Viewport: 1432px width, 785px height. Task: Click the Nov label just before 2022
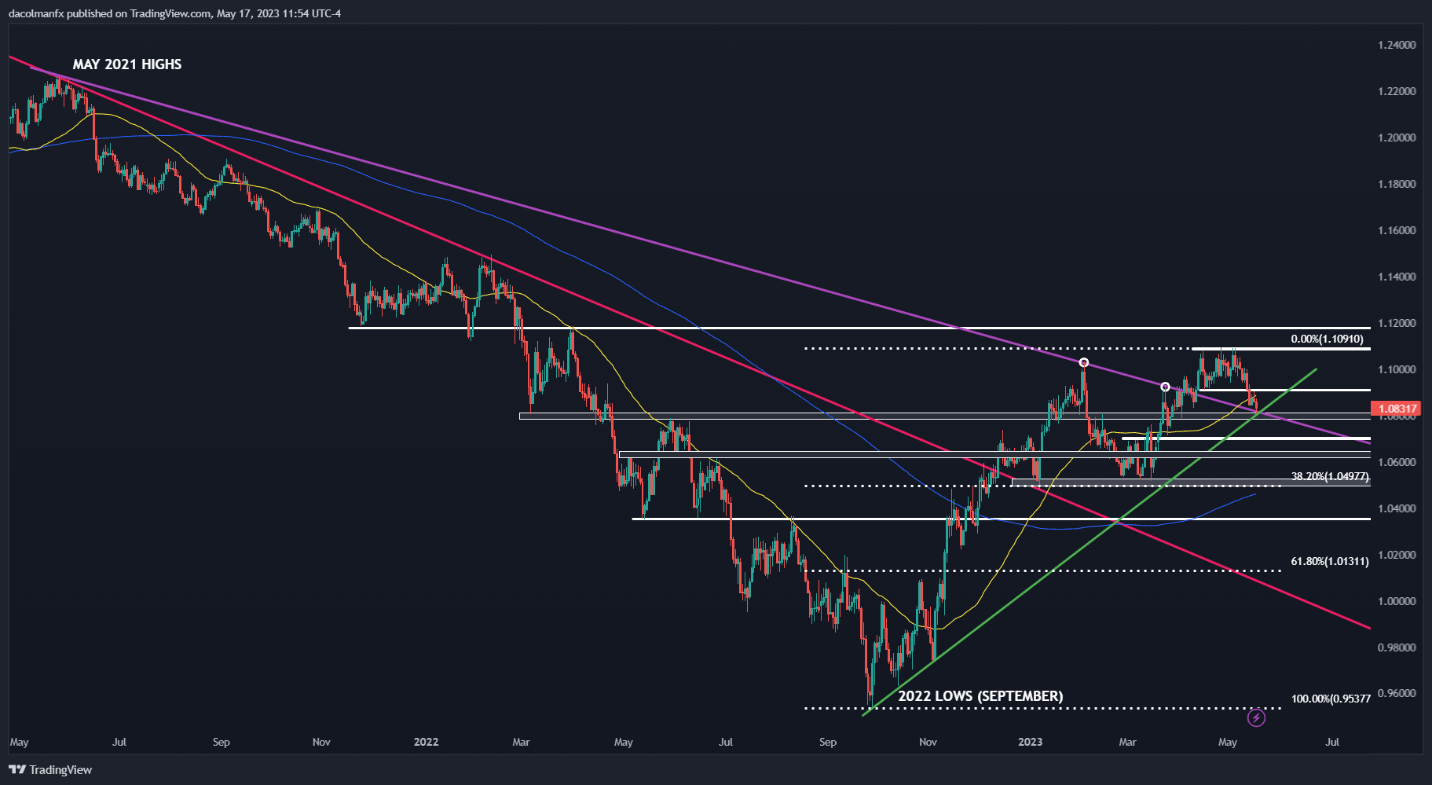point(321,743)
